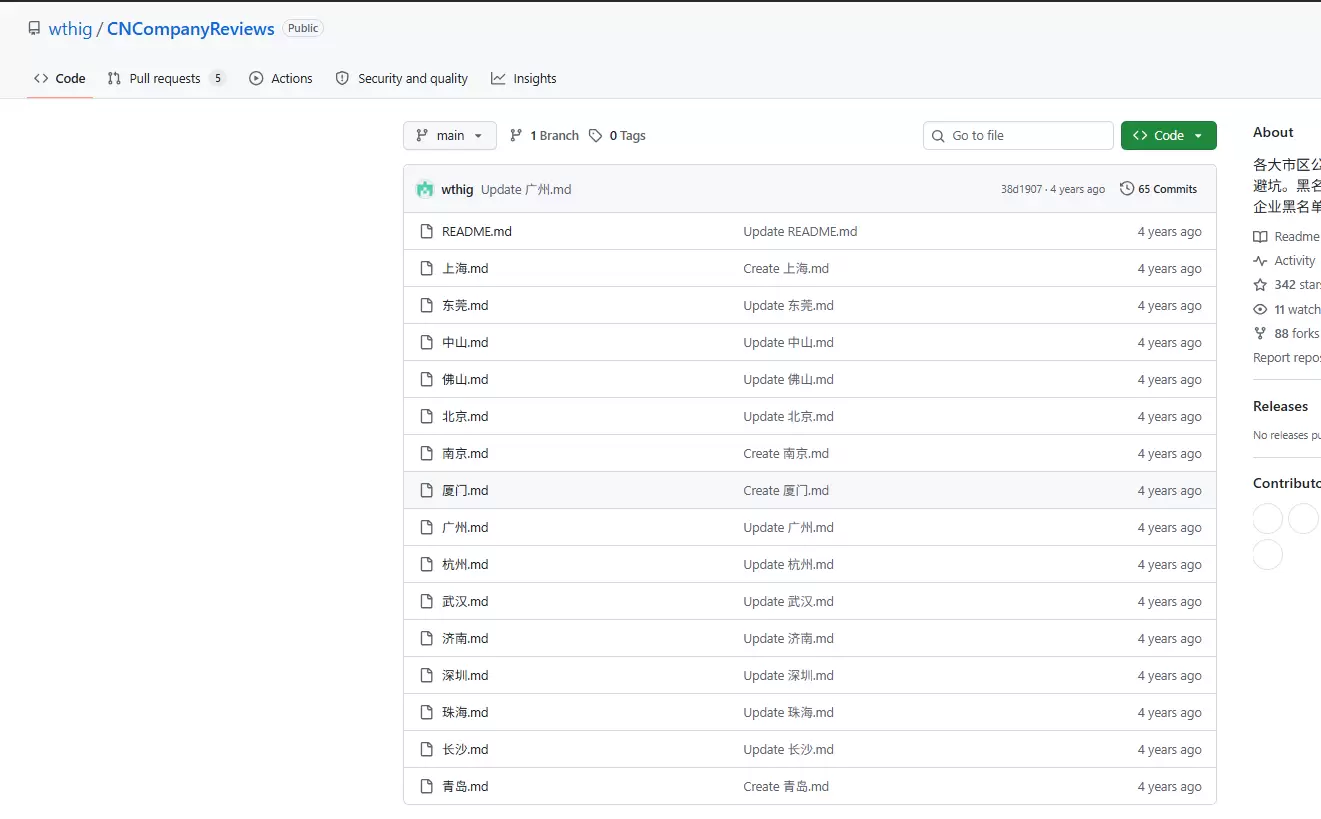Open commit hash 38d1907
This screenshot has height=819, width=1321.
tap(1021, 189)
